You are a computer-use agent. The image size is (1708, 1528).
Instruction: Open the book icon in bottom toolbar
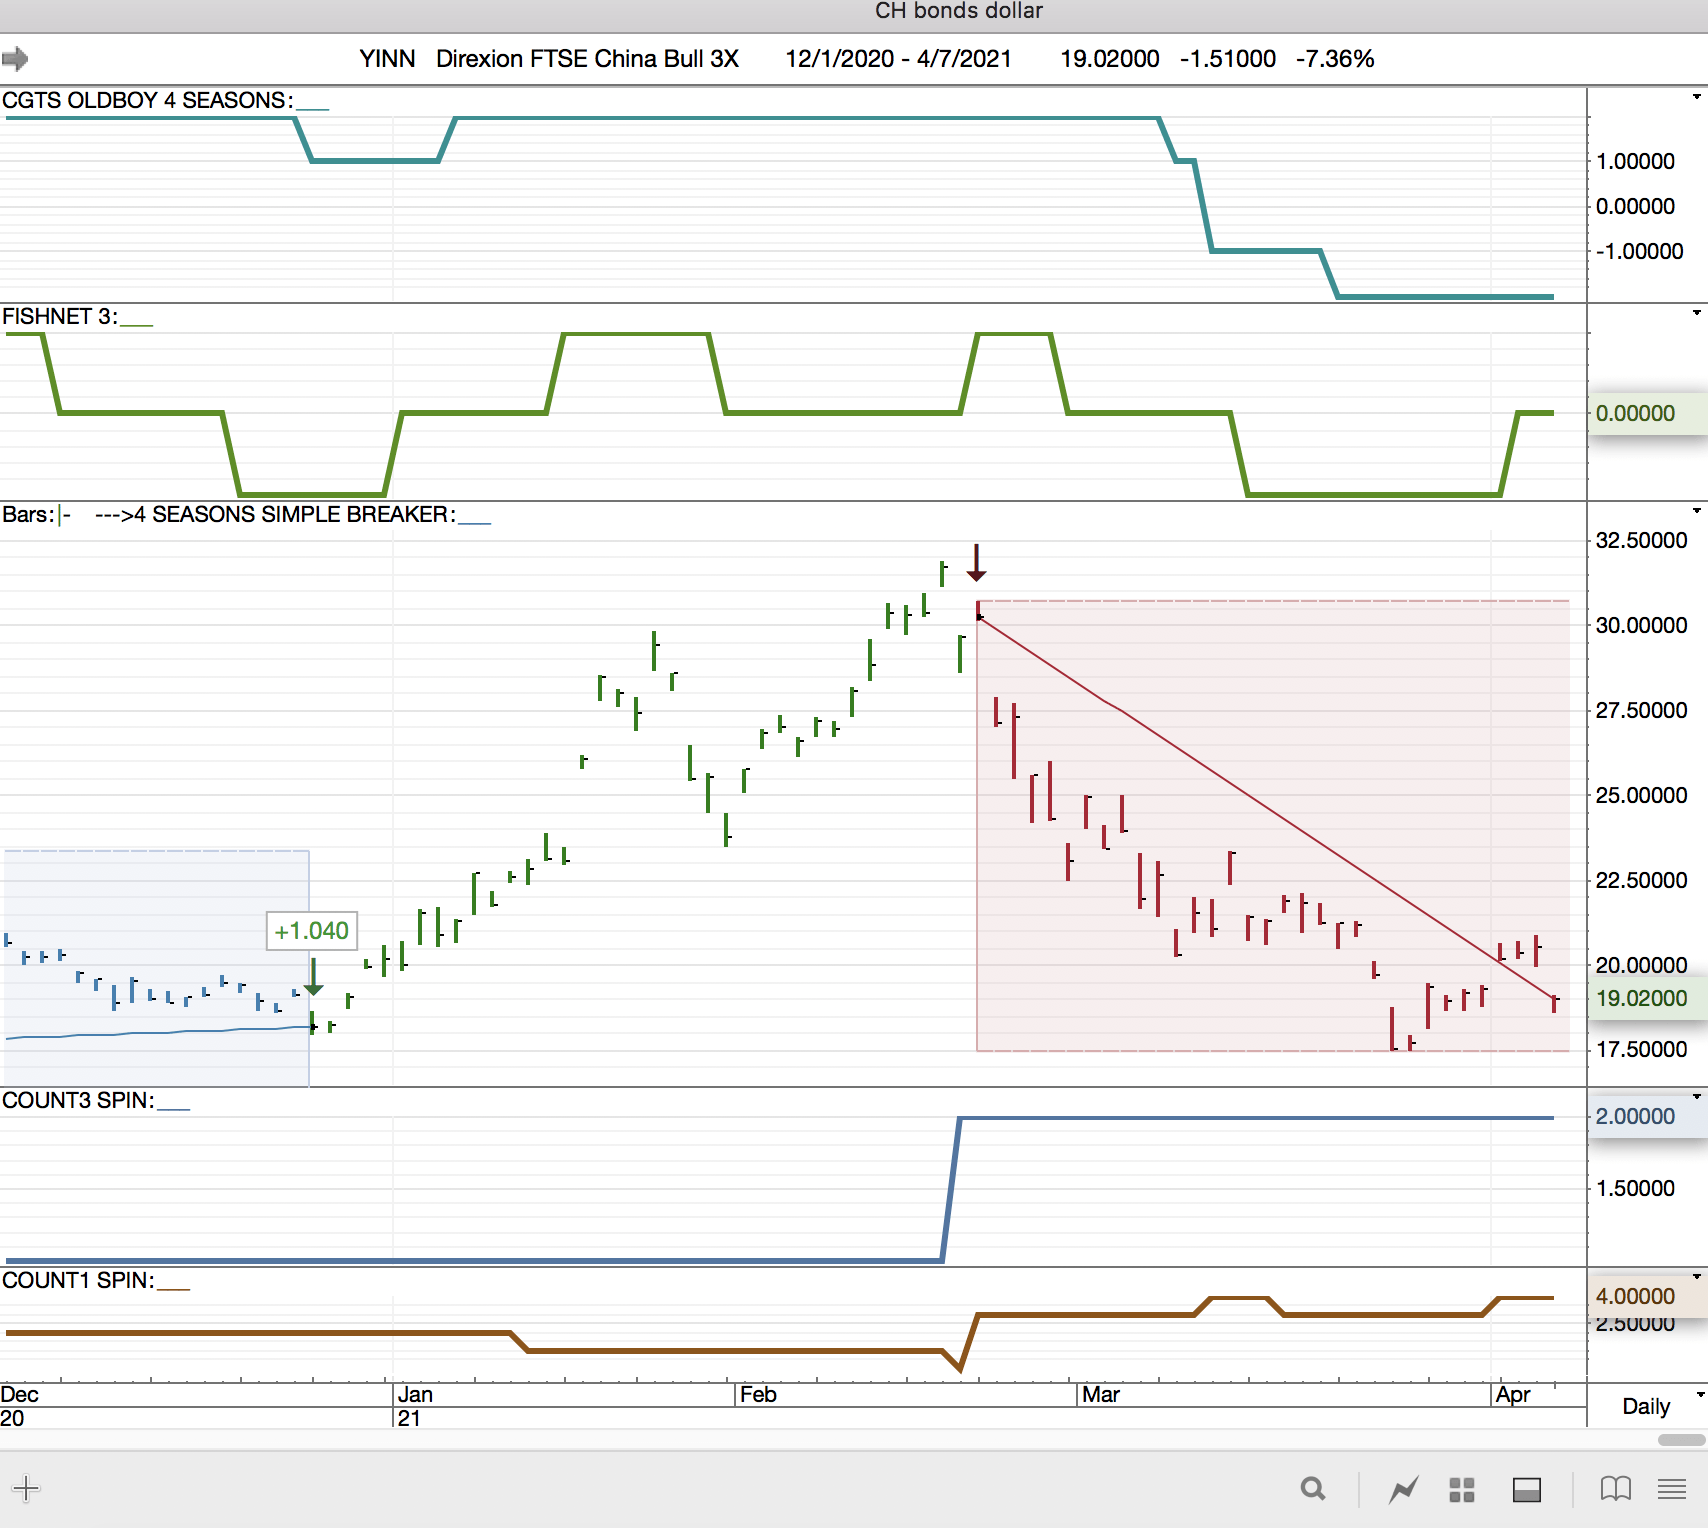click(1615, 1489)
